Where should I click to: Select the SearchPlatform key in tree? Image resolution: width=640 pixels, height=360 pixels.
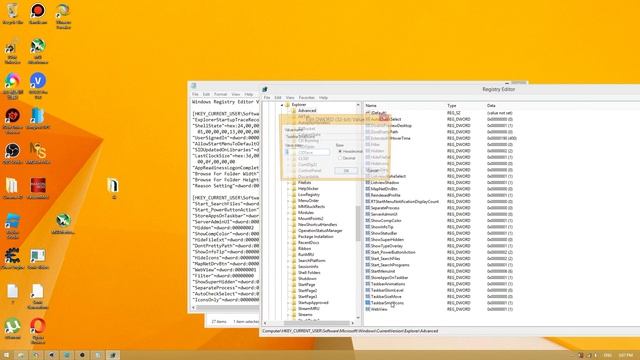pos(311,260)
